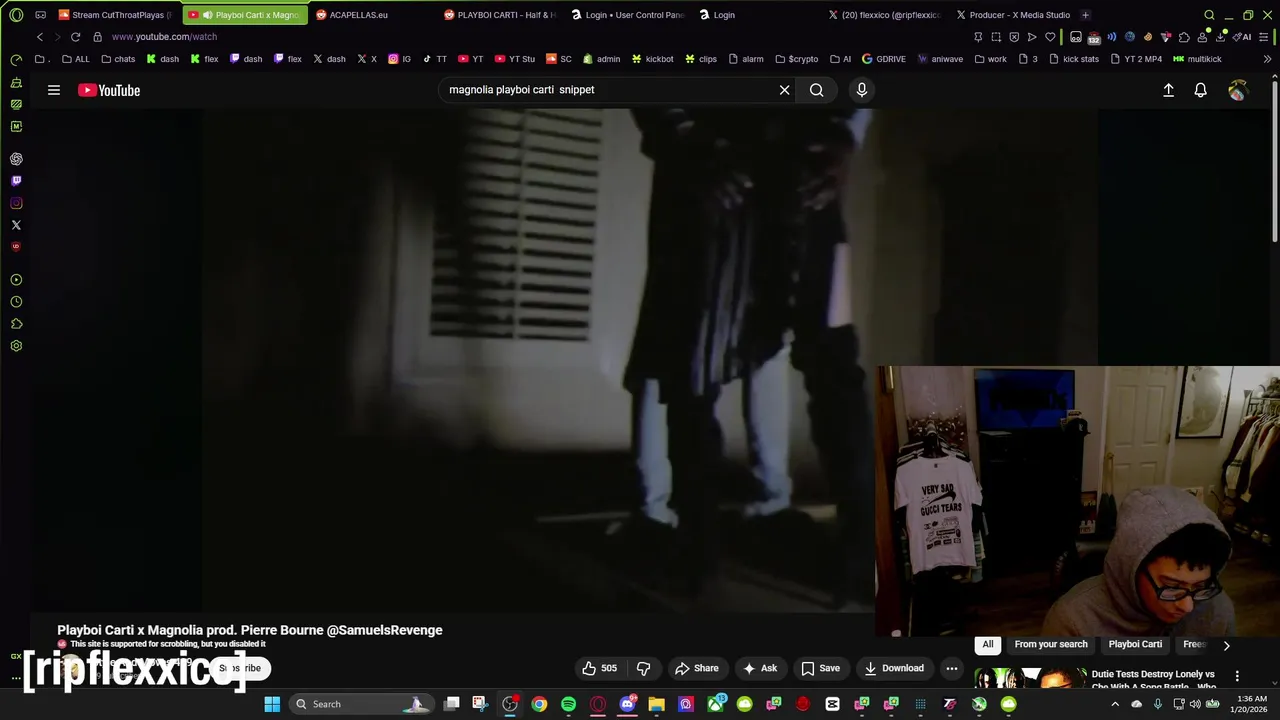Click the Windows taskbar Search box
The width and height of the screenshot is (1280, 720).
tap(362, 704)
